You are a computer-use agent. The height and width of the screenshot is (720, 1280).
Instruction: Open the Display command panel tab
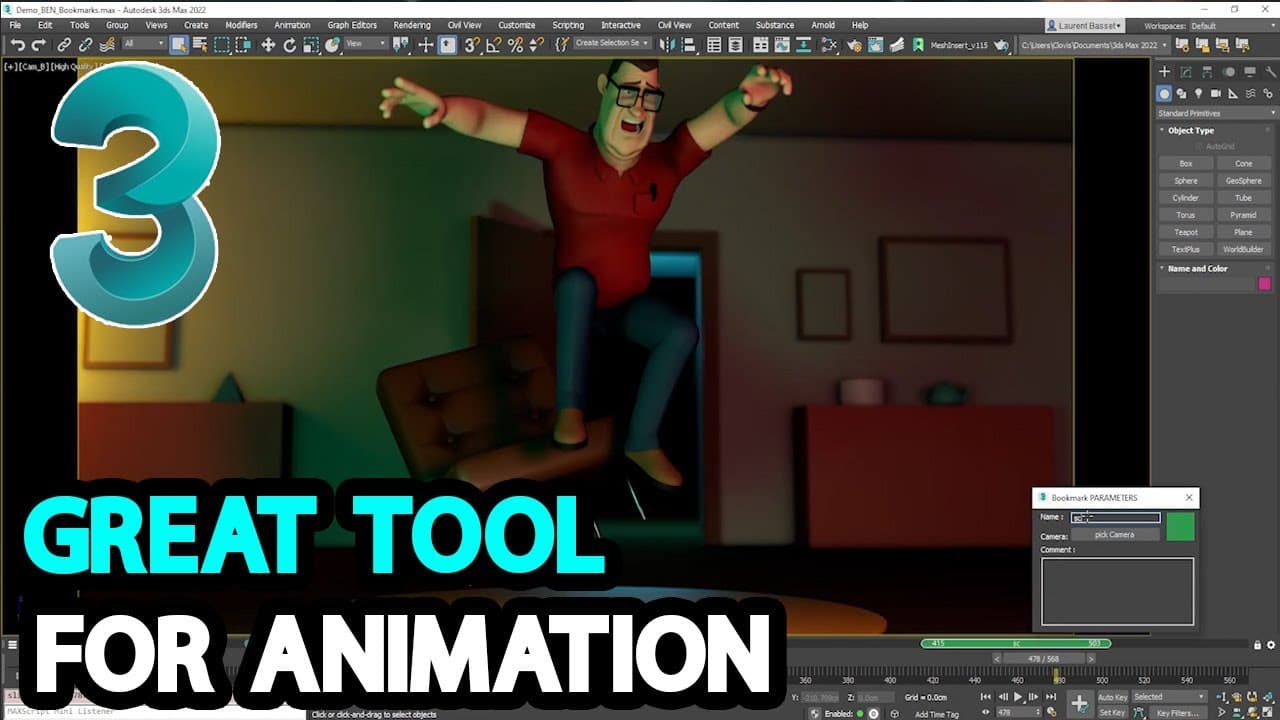point(1249,71)
